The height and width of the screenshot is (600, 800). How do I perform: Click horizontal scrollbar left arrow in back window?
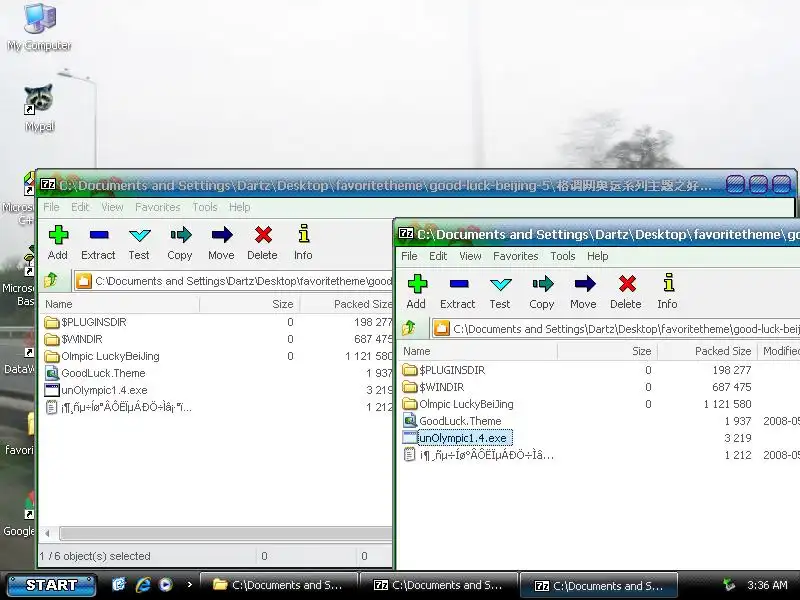[x=47, y=534]
